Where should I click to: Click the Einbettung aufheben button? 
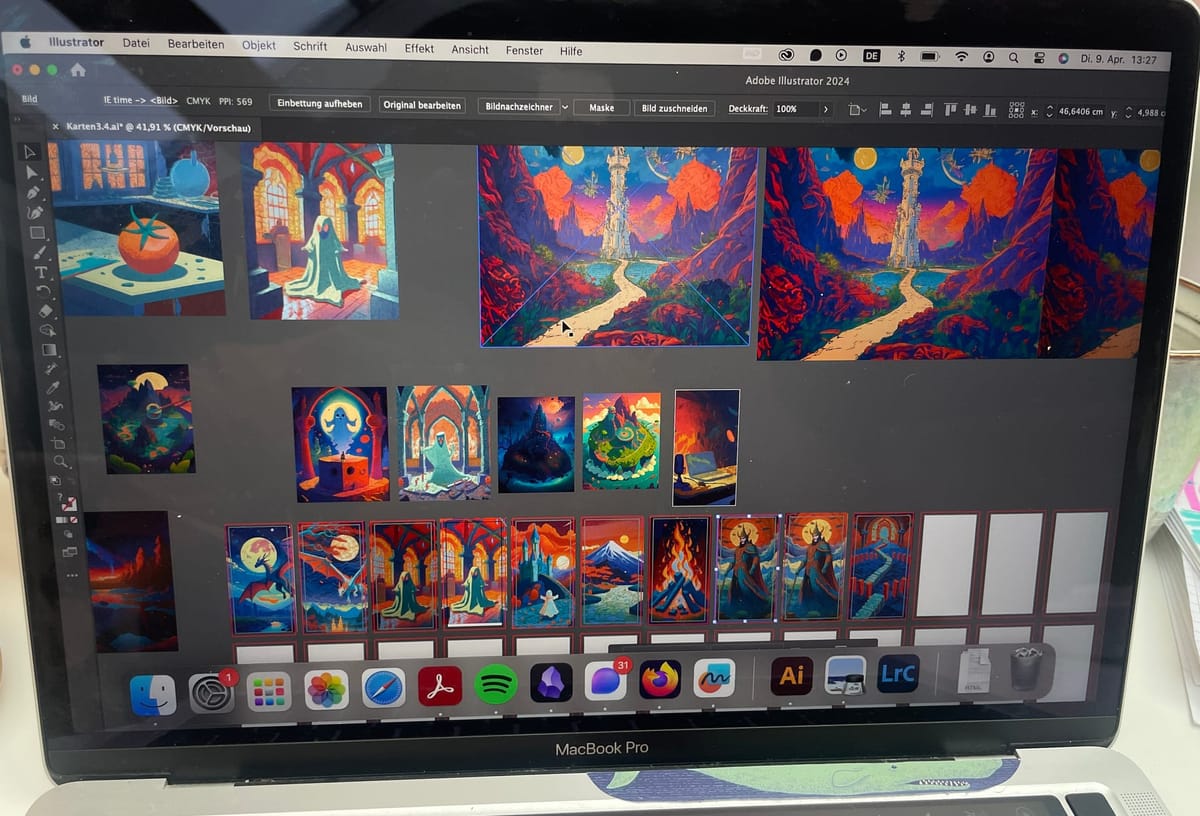coord(321,104)
